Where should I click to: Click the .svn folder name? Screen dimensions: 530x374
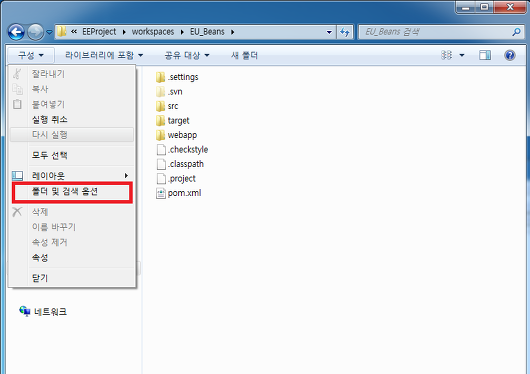175,92
